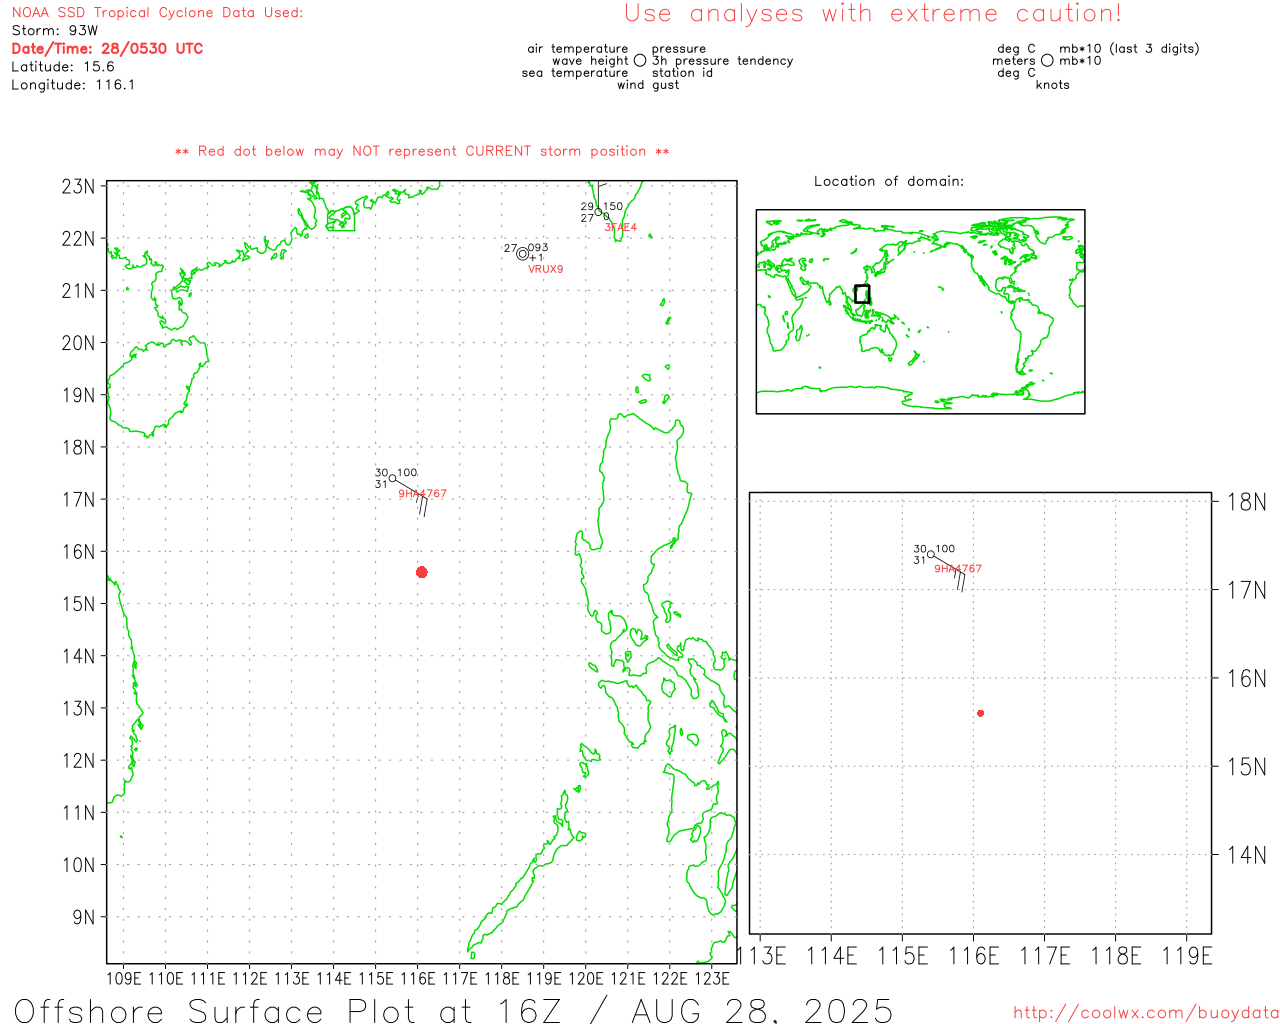
Task: Click pressure value 093 near station VRUX9
Action: [x=538, y=248]
